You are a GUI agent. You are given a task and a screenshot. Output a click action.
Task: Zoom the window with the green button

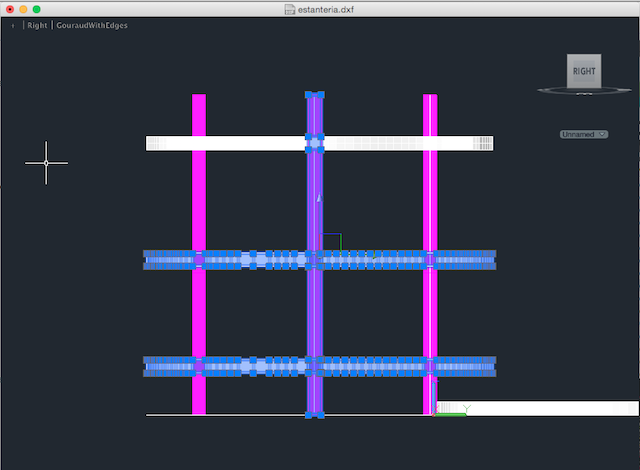click(x=37, y=9)
